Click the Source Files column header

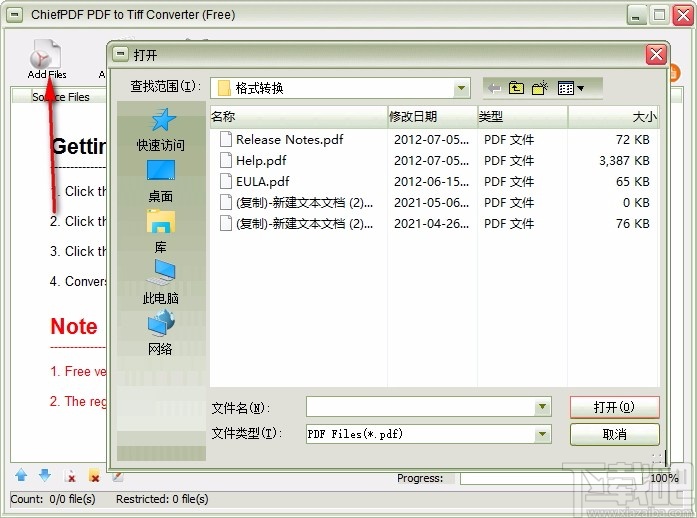point(60,97)
